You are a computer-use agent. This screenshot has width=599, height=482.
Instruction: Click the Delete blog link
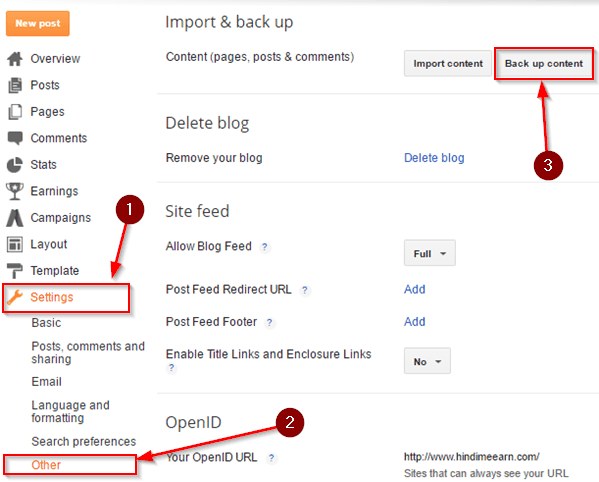[434, 158]
